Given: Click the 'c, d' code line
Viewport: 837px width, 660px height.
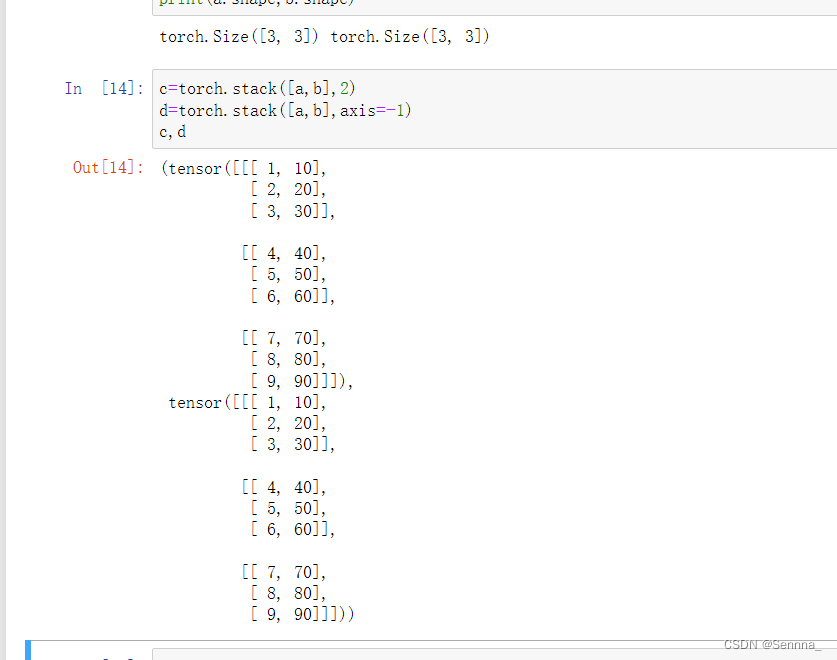Looking at the screenshot, I should coord(172,132).
